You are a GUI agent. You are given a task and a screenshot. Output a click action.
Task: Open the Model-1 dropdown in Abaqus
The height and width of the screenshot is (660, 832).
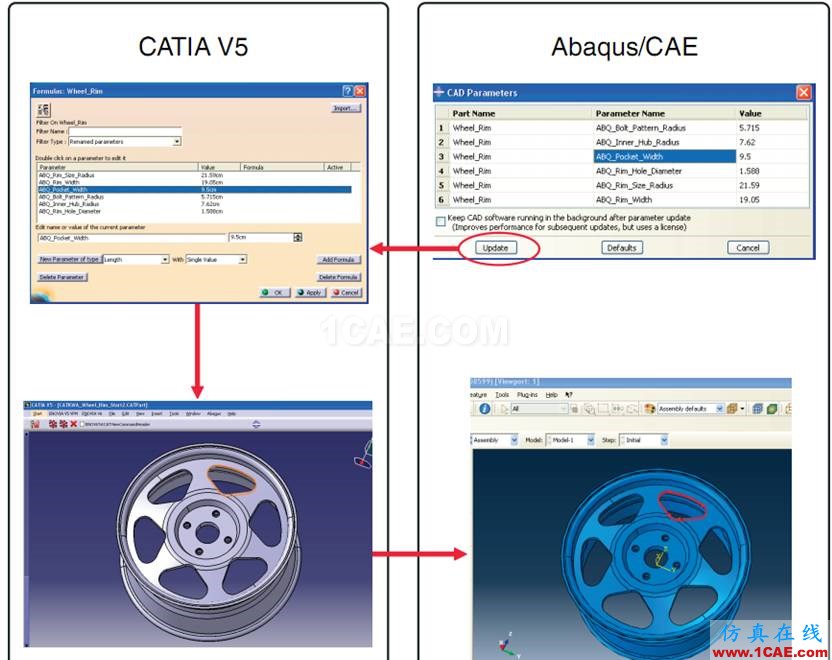coord(591,440)
